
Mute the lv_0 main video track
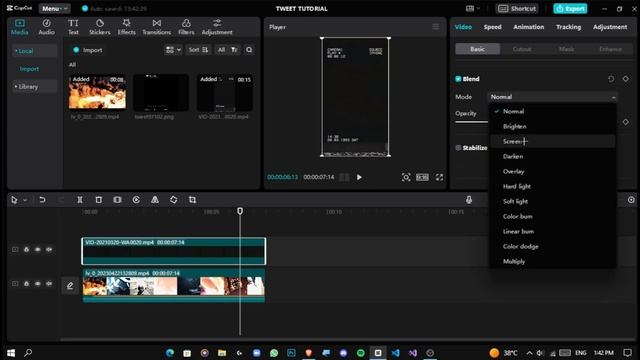(x=49, y=284)
